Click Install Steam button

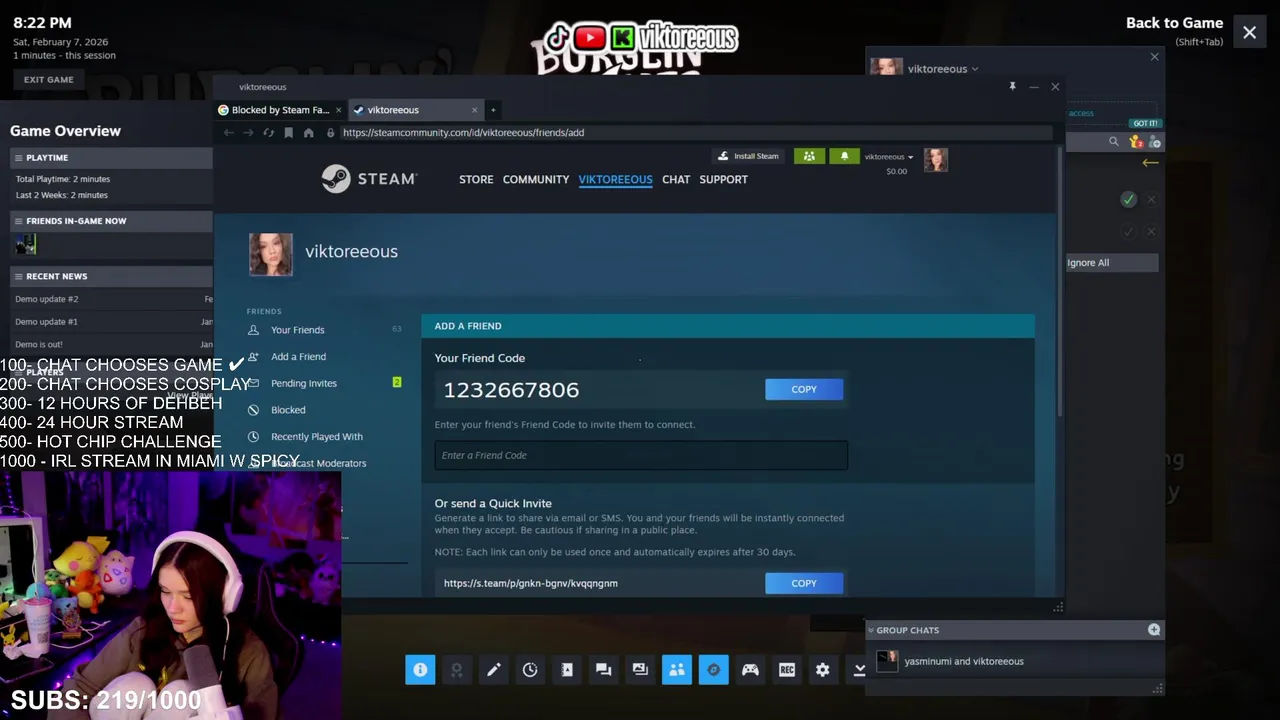point(748,156)
